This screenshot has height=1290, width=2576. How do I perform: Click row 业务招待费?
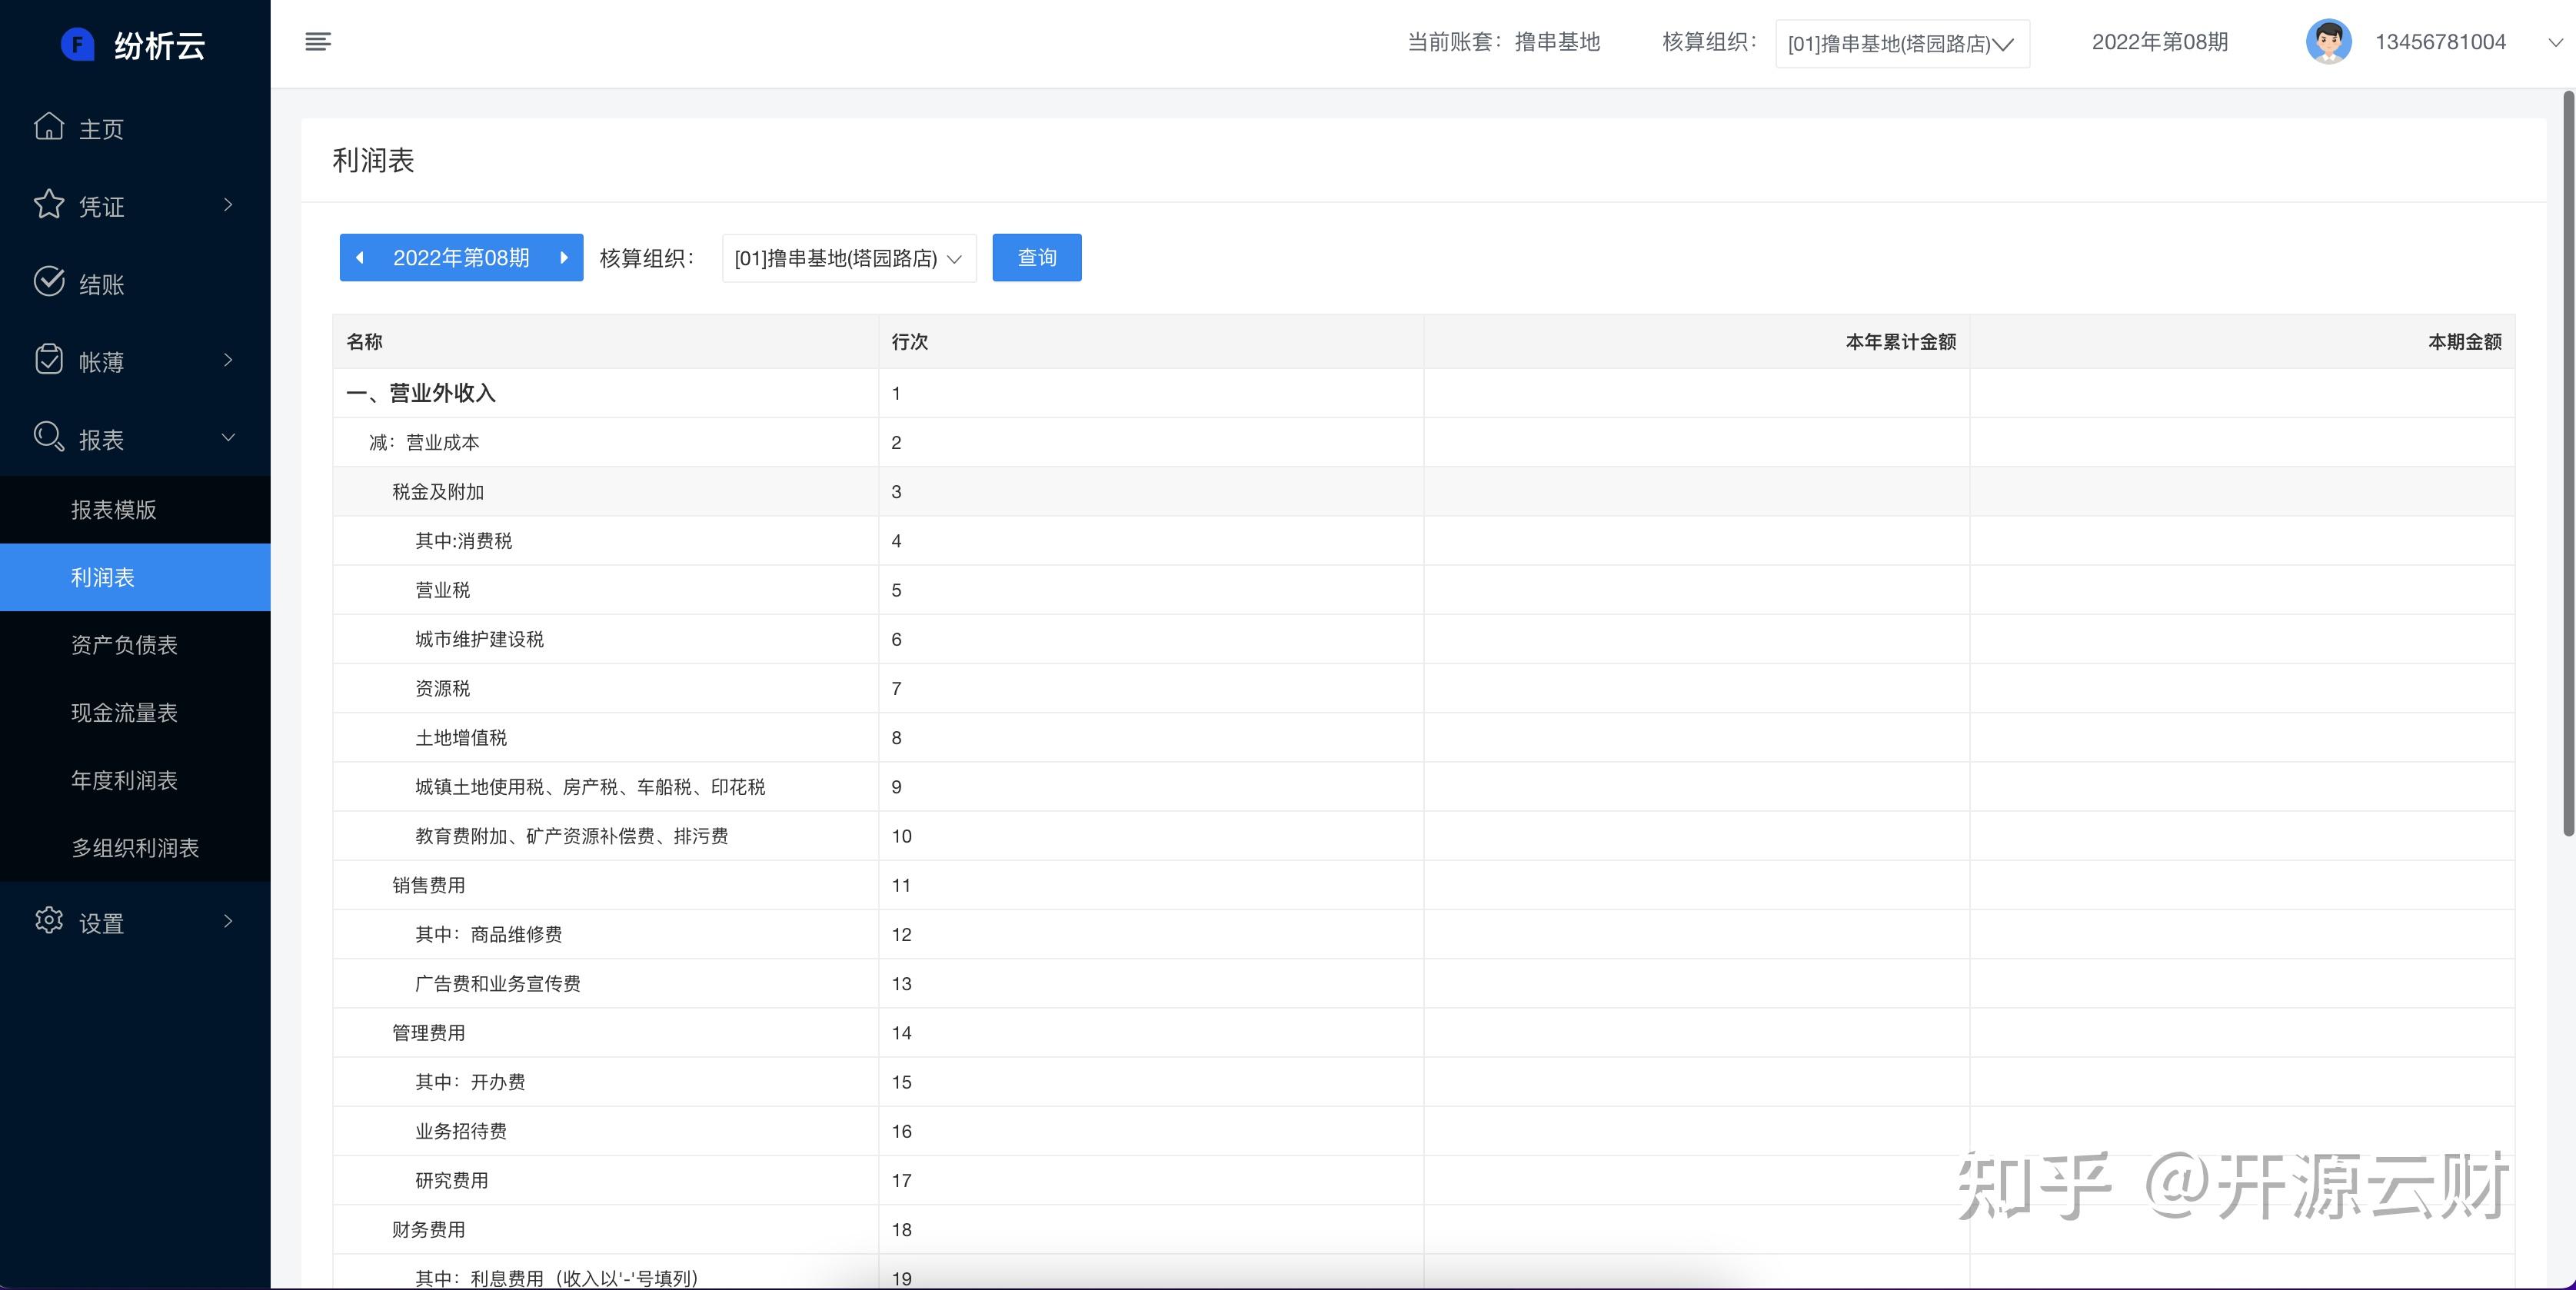[x=1424, y=1131]
